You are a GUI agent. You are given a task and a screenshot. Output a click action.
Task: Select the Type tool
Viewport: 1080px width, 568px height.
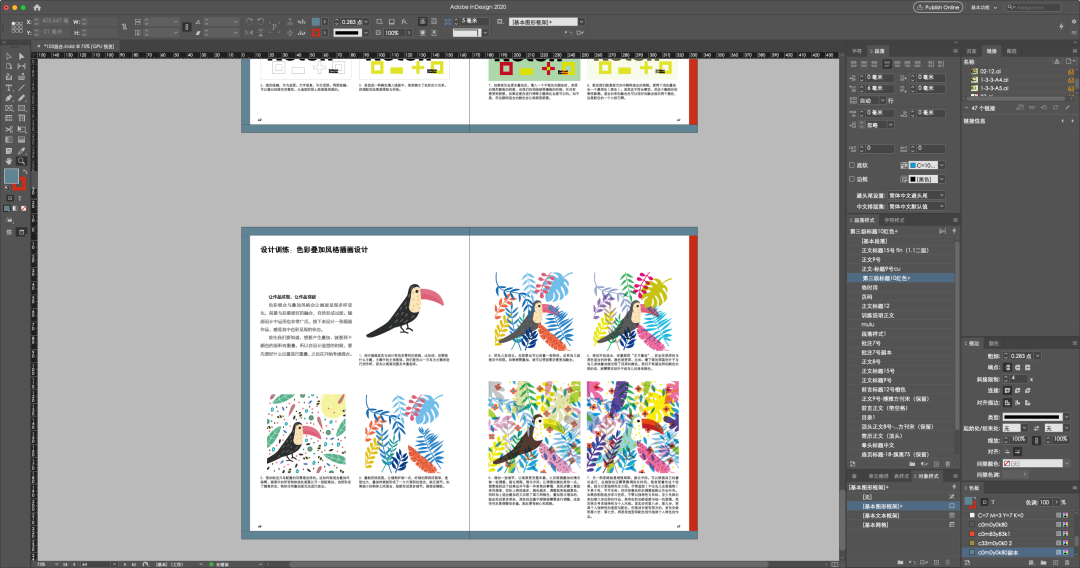[x=8, y=87]
